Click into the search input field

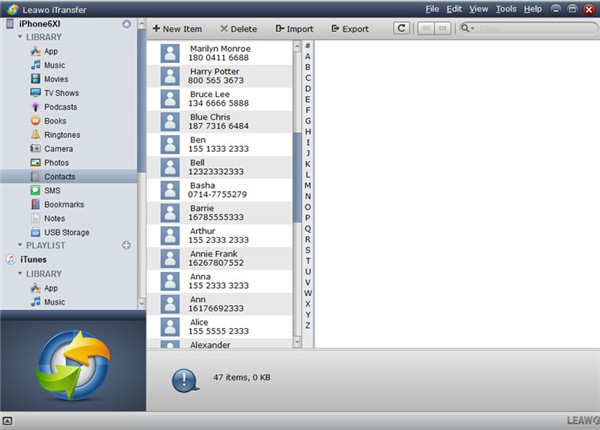coord(536,28)
